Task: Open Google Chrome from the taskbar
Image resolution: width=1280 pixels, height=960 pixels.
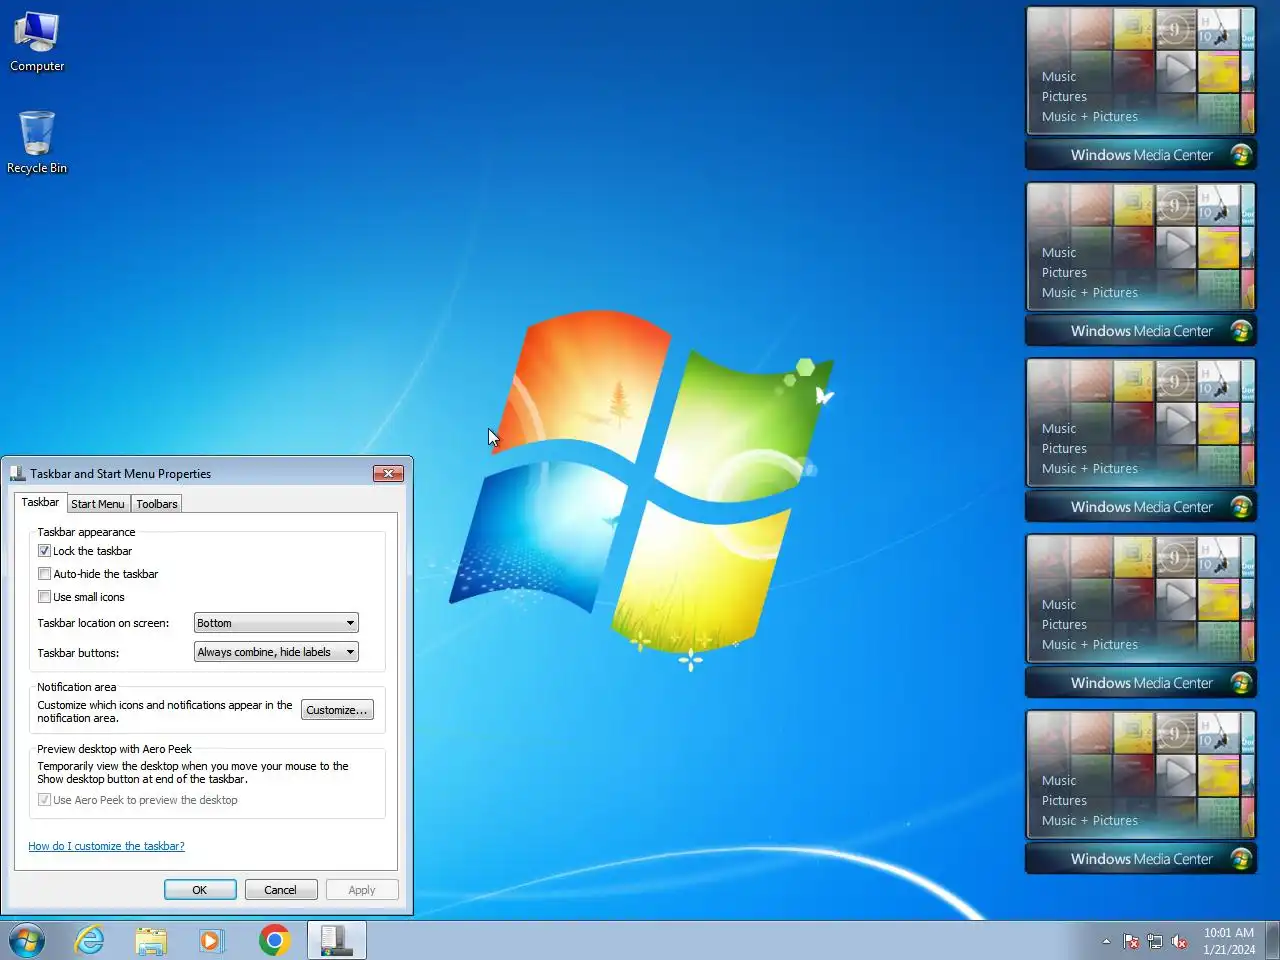Action: tap(274, 941)
